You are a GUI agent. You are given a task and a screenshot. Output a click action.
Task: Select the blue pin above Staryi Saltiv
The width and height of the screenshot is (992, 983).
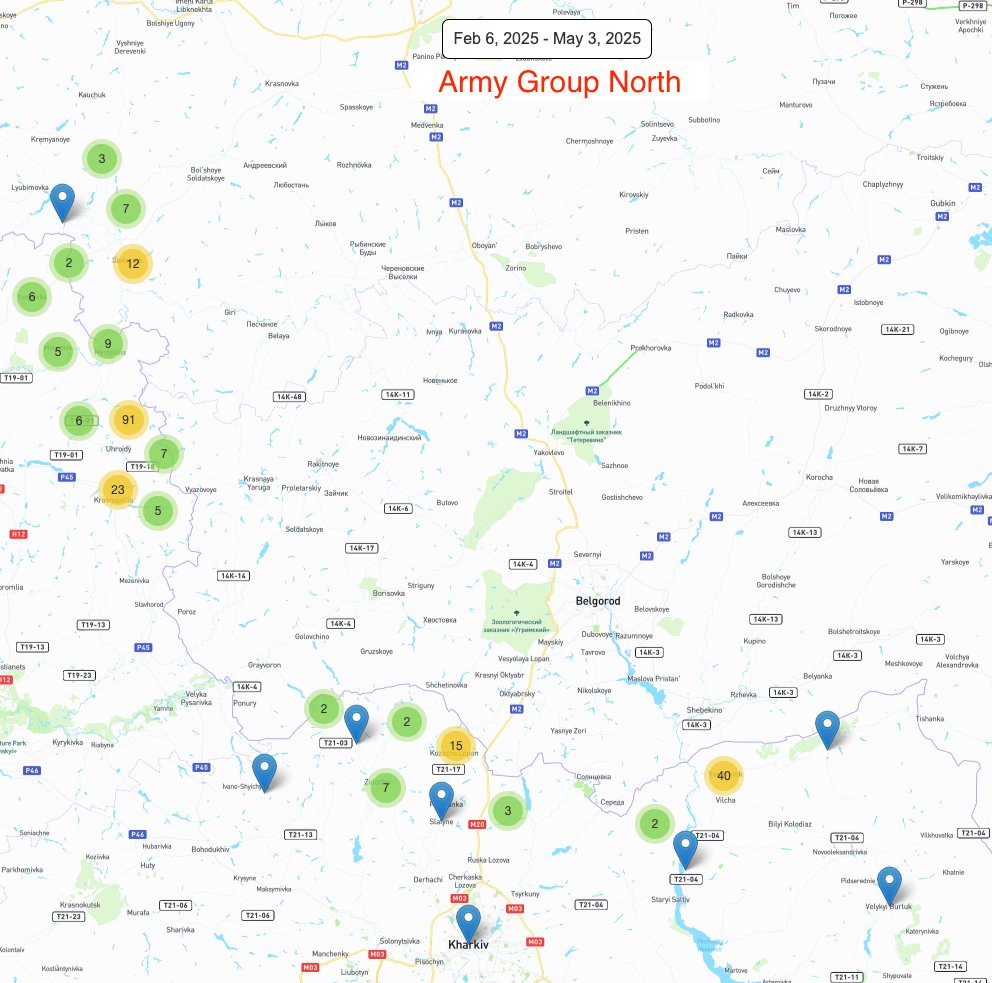point(685,848)
